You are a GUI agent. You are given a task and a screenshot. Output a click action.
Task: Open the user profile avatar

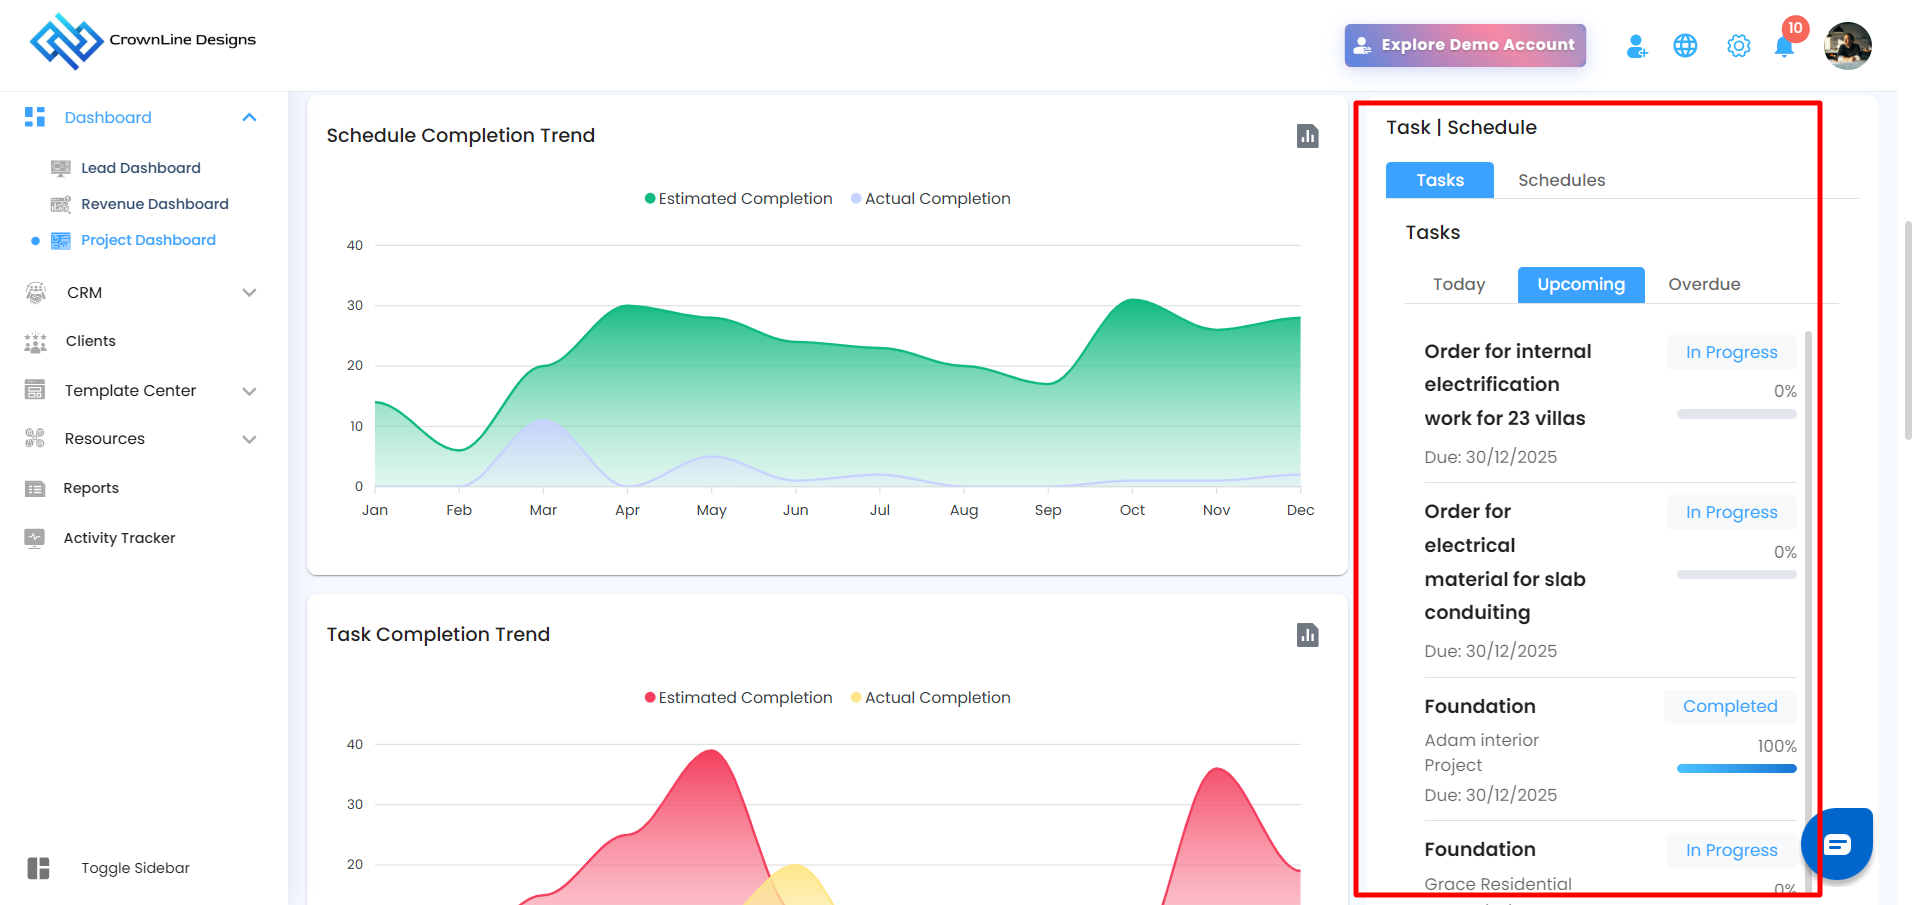pyautogui.click(x=1847, y=46)
